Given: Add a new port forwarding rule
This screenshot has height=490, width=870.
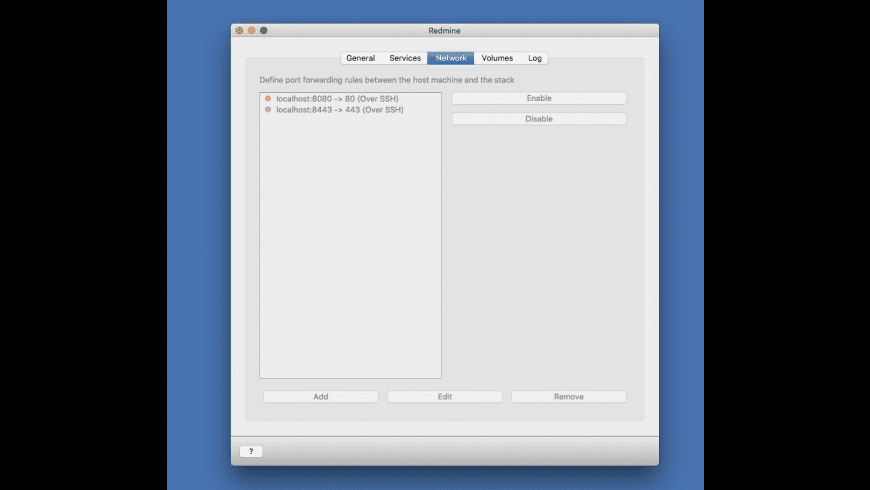Looking at the screenshot, I should click(321, 397).
